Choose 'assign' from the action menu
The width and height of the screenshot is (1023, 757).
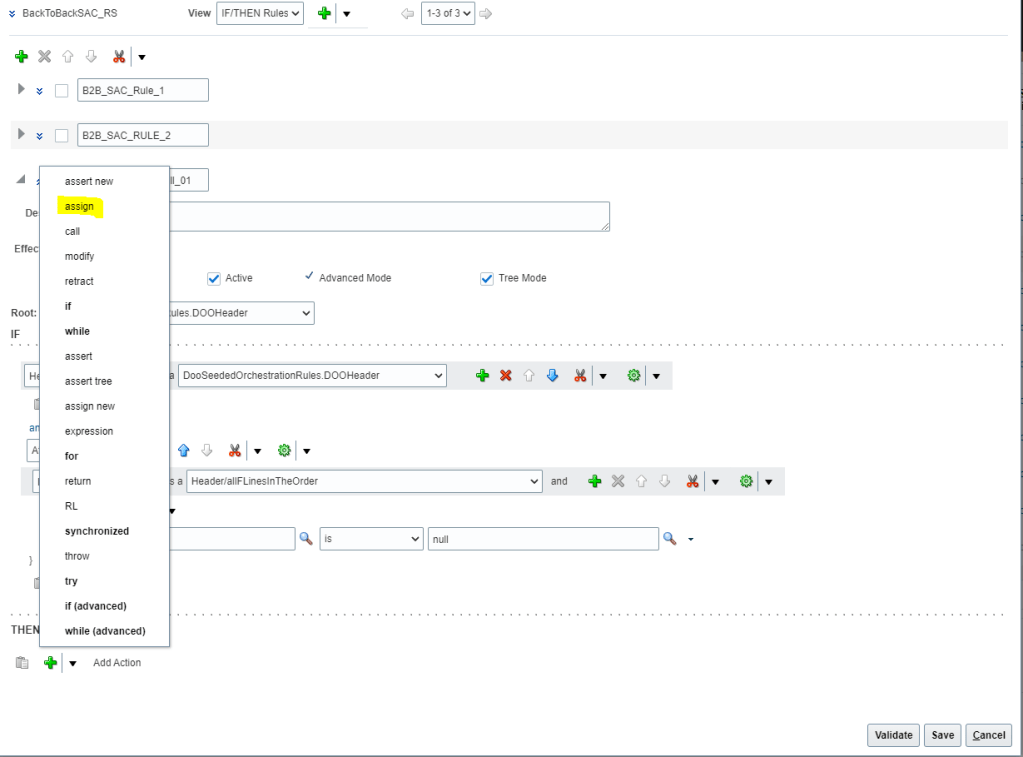click(x=79, y=206)
